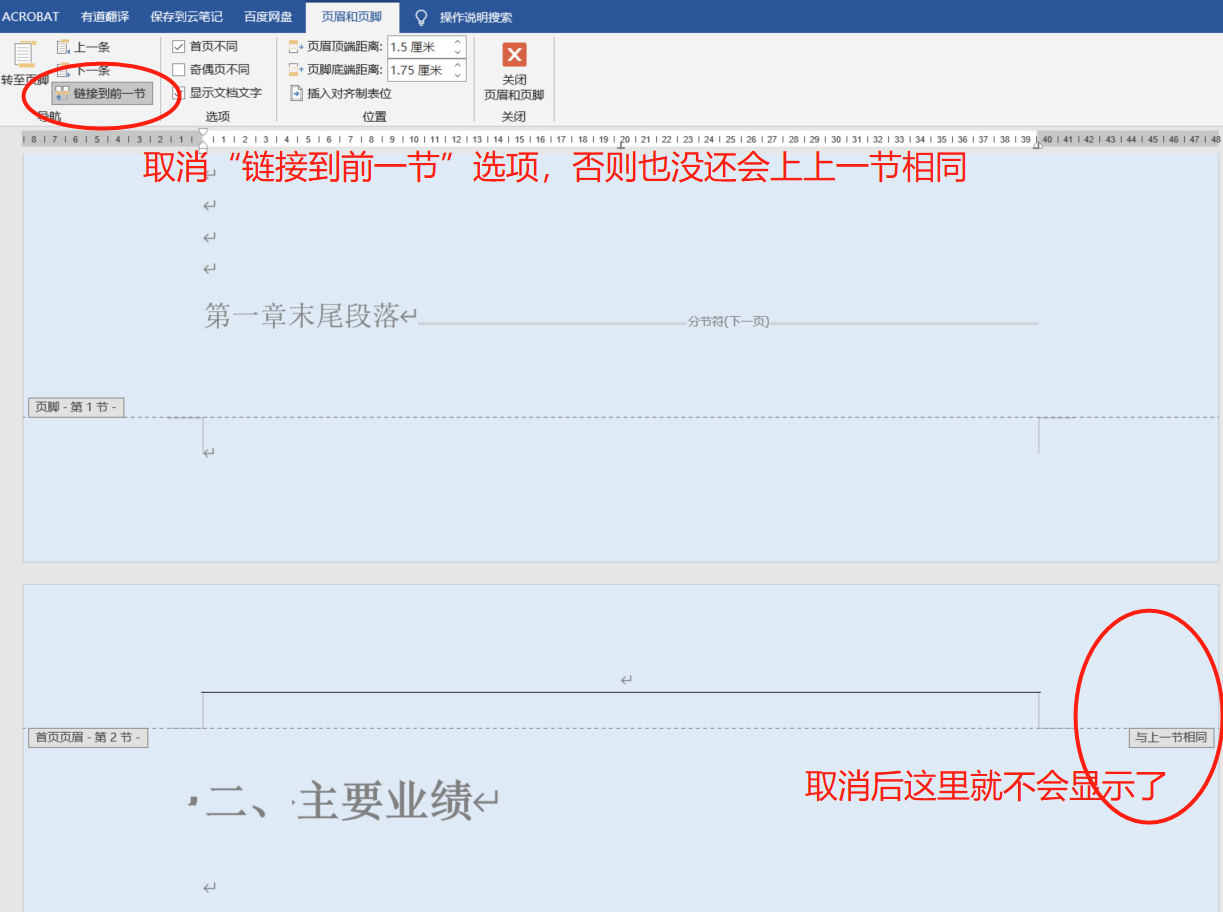This screenshot has width=1223, height=912.
Task: Click the ruler's right indent marker
Action: (x=1037, y=144)
